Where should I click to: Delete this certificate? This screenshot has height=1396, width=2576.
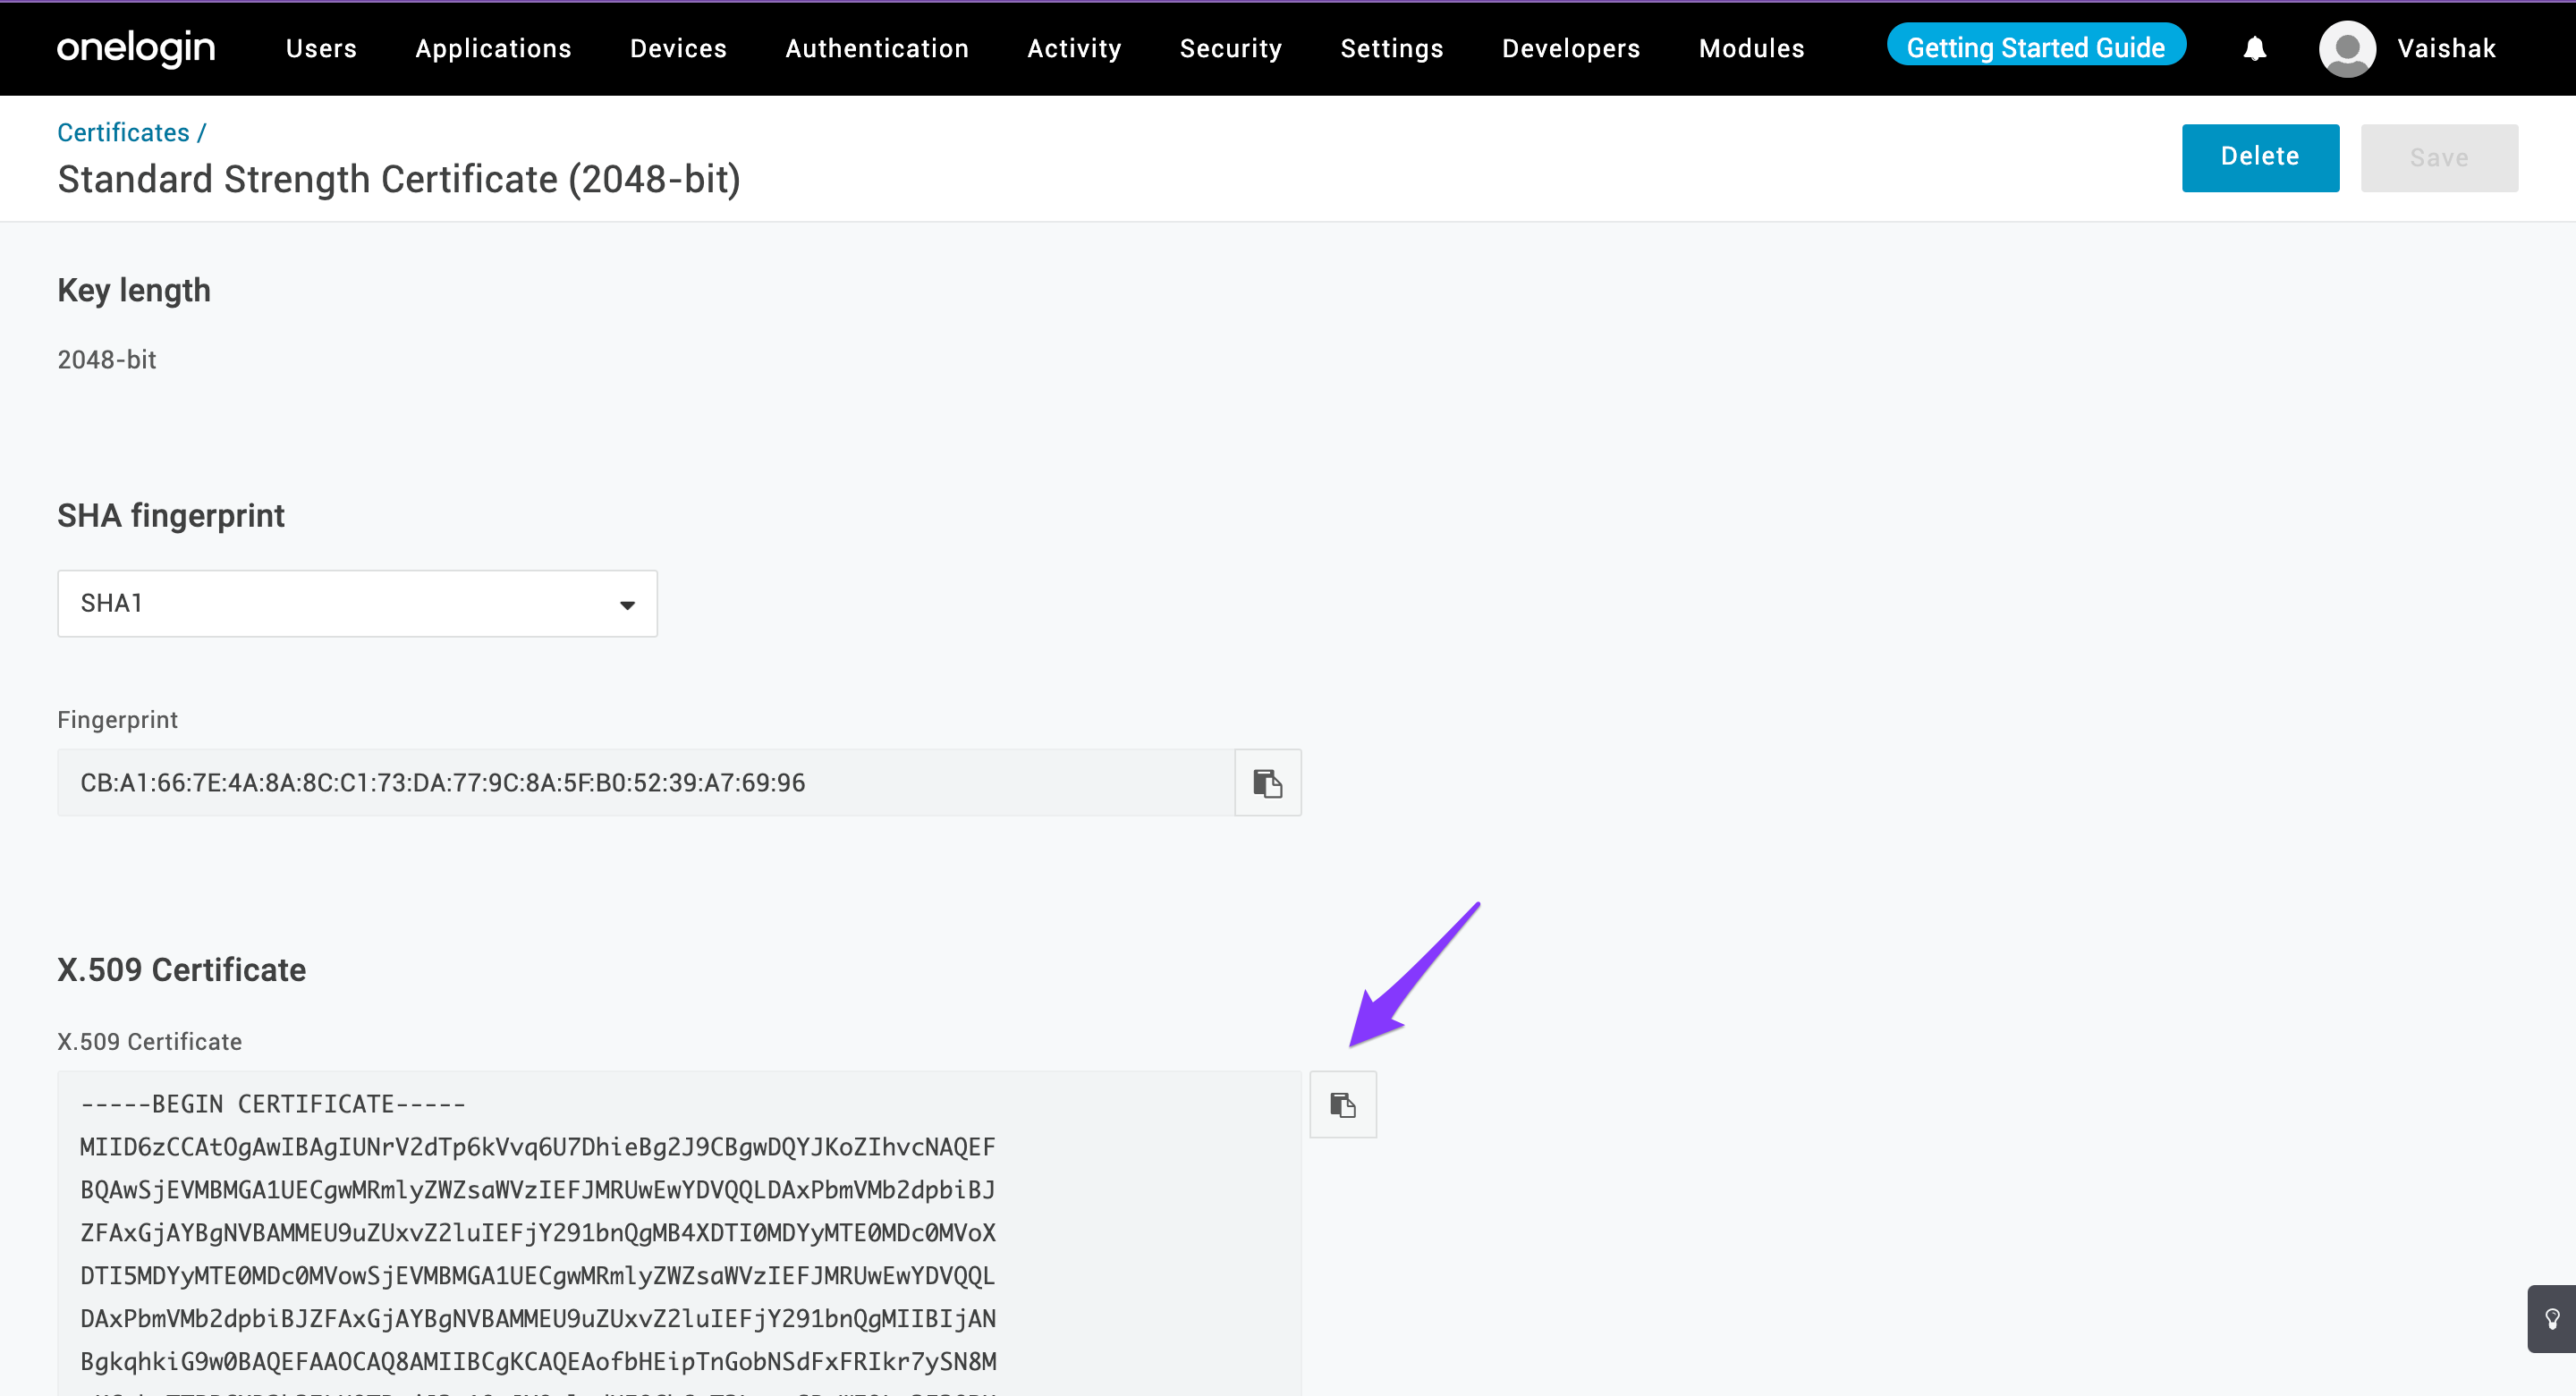[2259, 157]
